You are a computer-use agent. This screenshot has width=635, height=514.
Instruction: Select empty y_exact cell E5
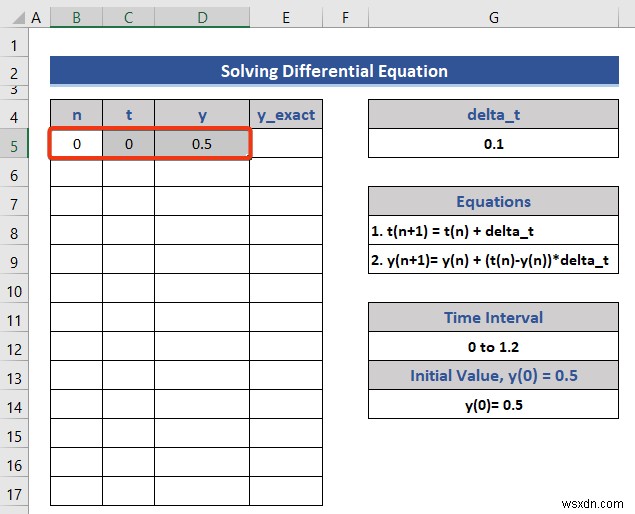coord(286,143)
